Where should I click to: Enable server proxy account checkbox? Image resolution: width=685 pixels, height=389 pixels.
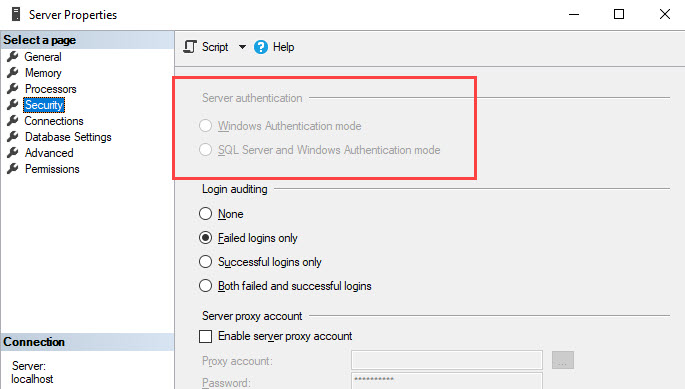205,336
